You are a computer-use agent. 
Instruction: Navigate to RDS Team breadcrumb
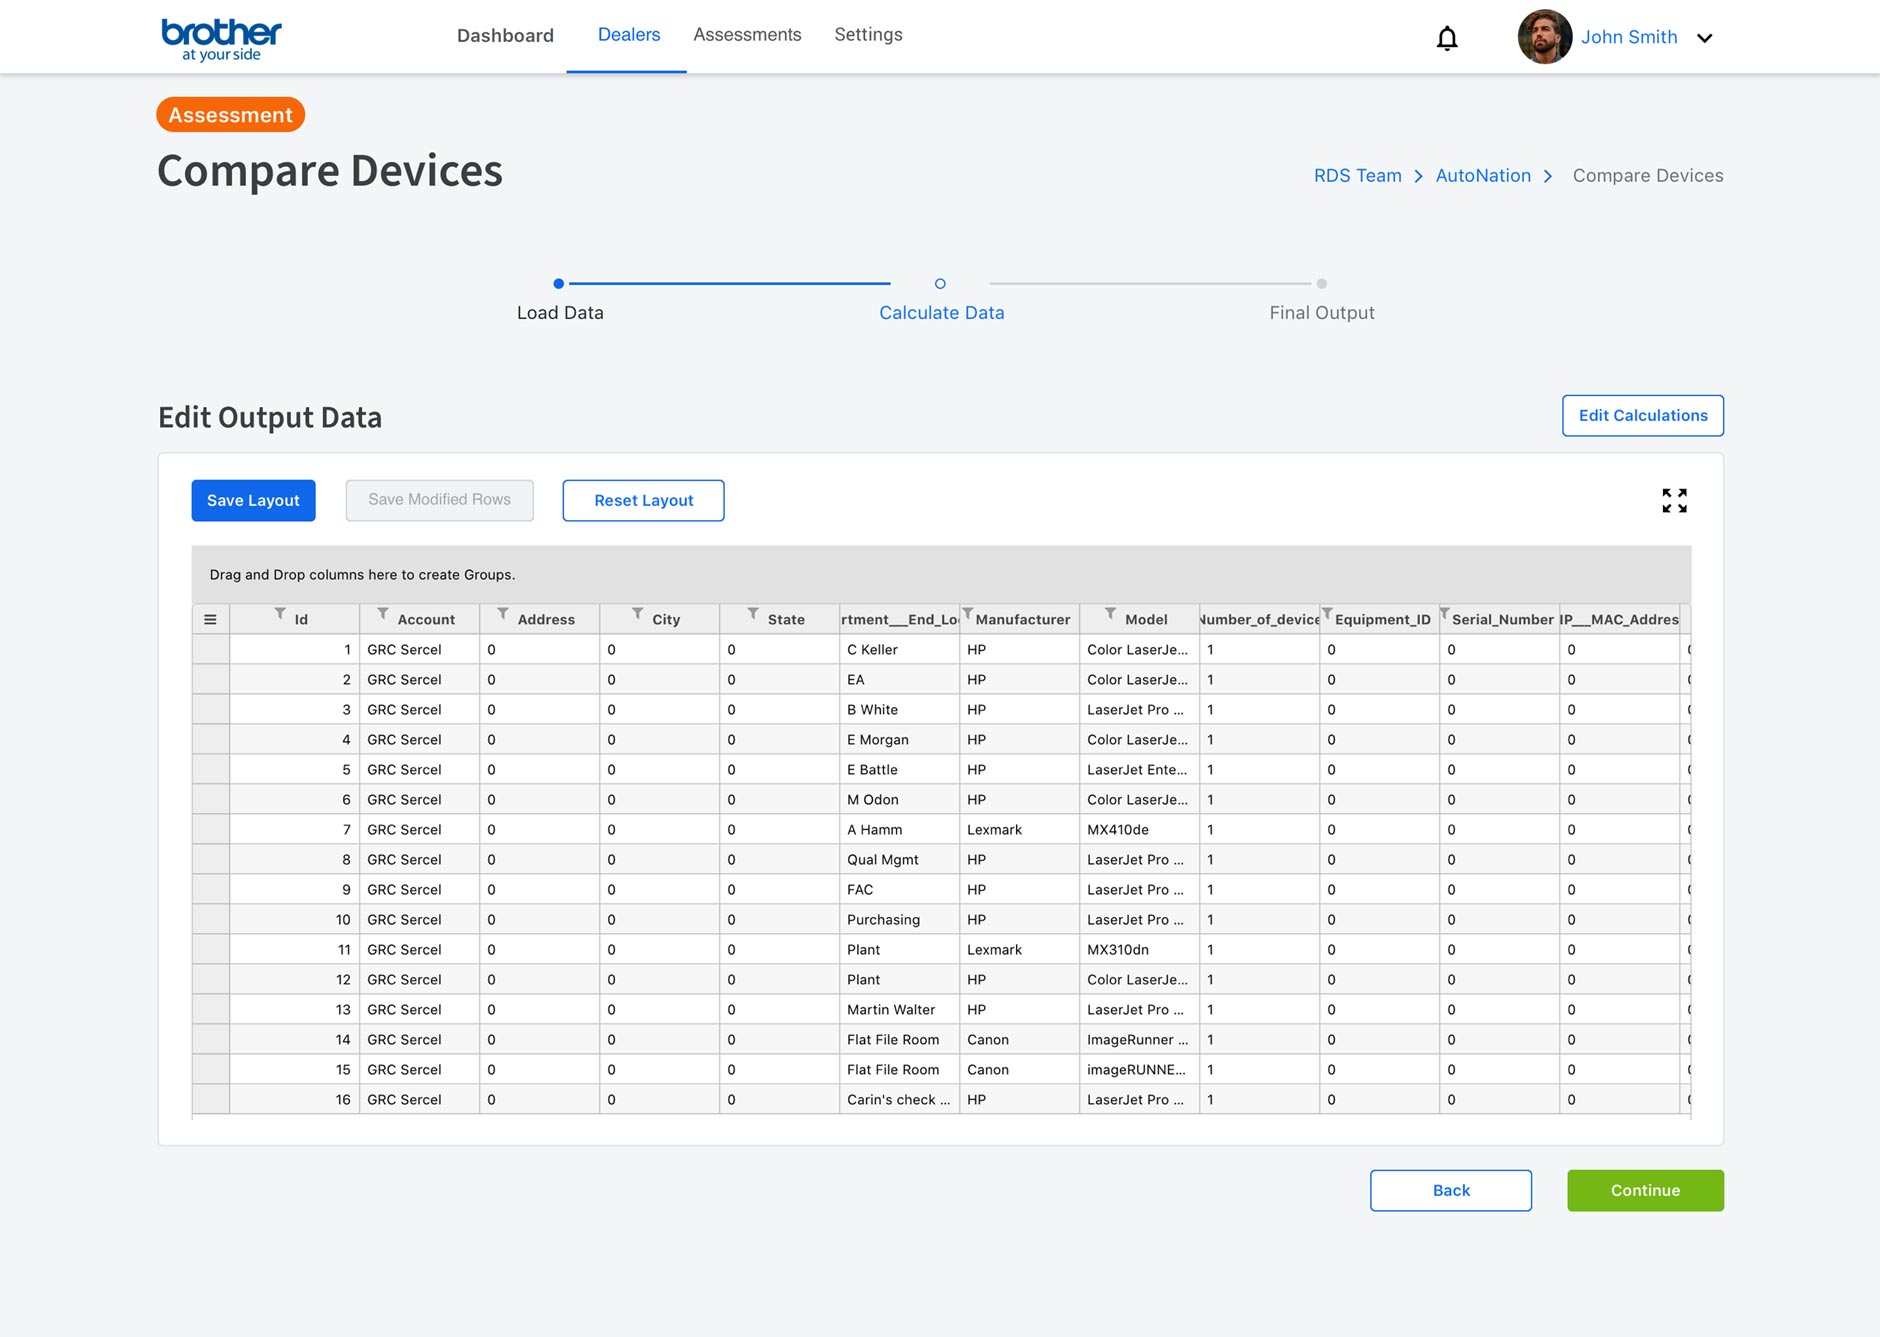(x=1357, y=176)
